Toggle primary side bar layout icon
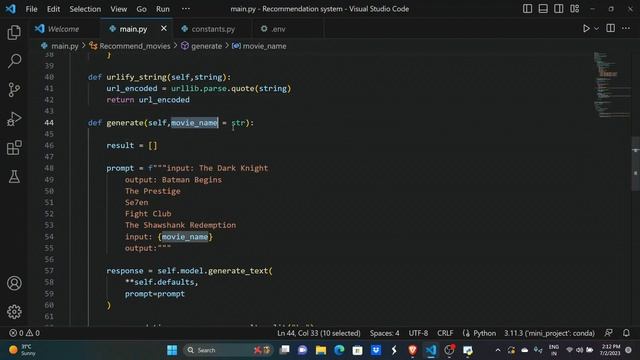Screen dimensions: 640x360 pos(527,9)
